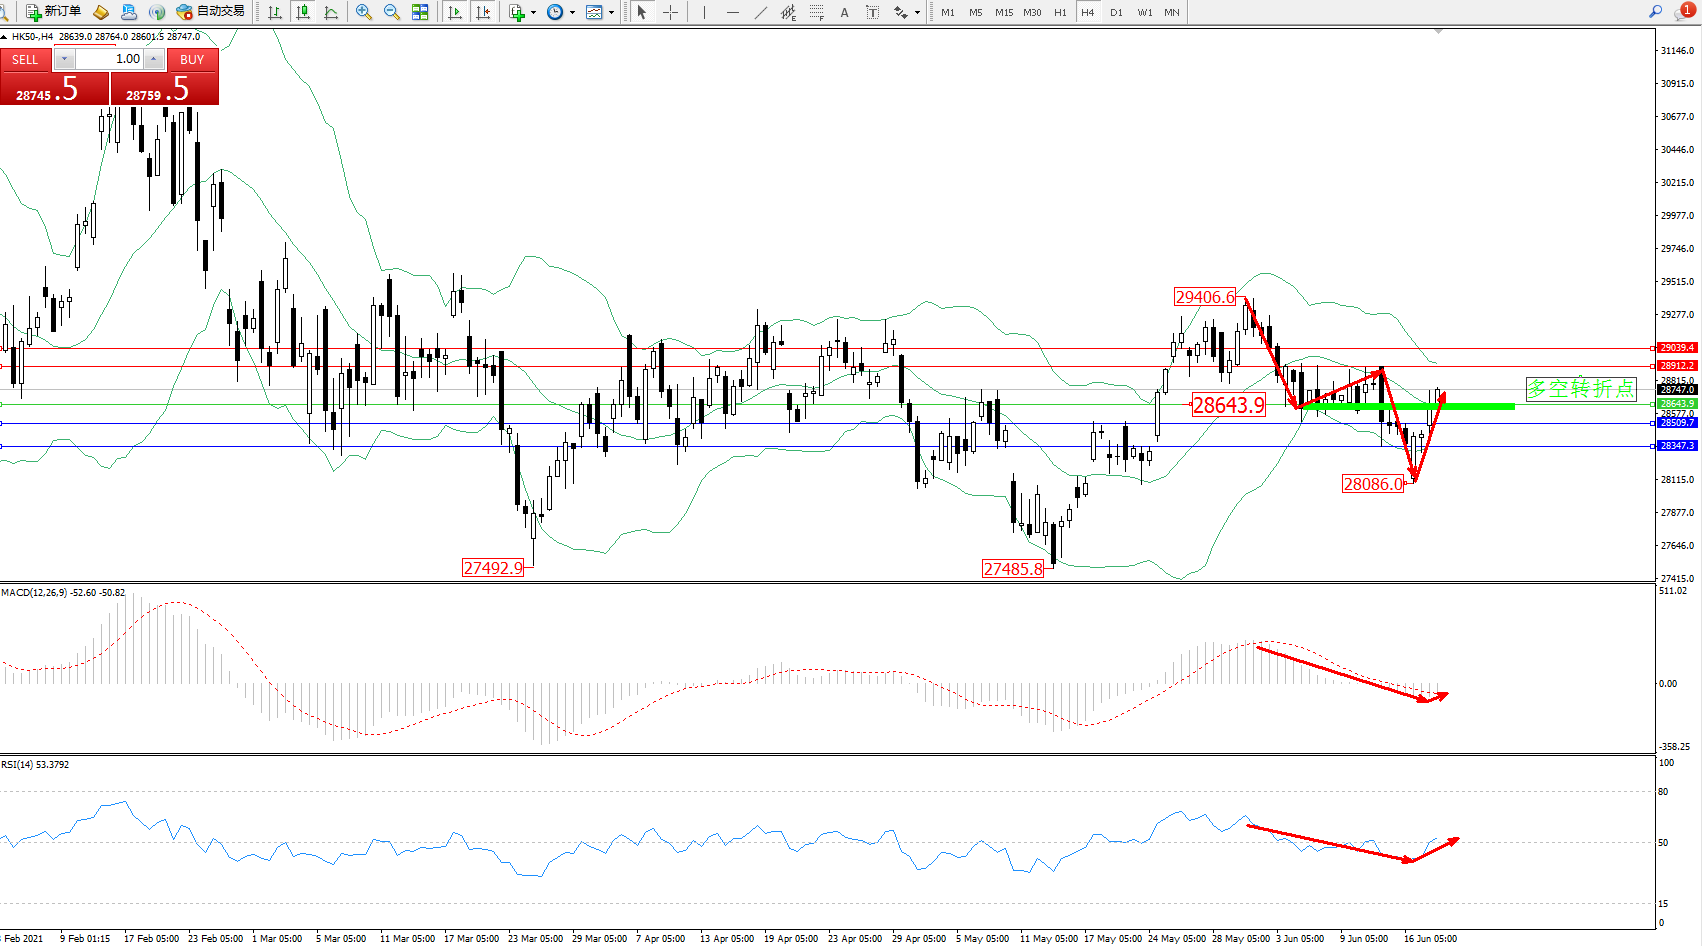
Task: Select the trendline drawing tool
Action: [761, 12]
